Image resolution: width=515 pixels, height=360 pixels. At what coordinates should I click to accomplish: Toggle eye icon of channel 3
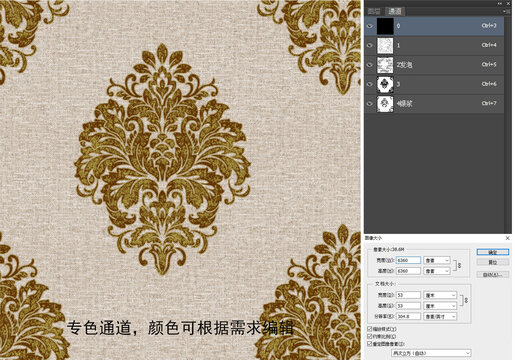(370, 84)
